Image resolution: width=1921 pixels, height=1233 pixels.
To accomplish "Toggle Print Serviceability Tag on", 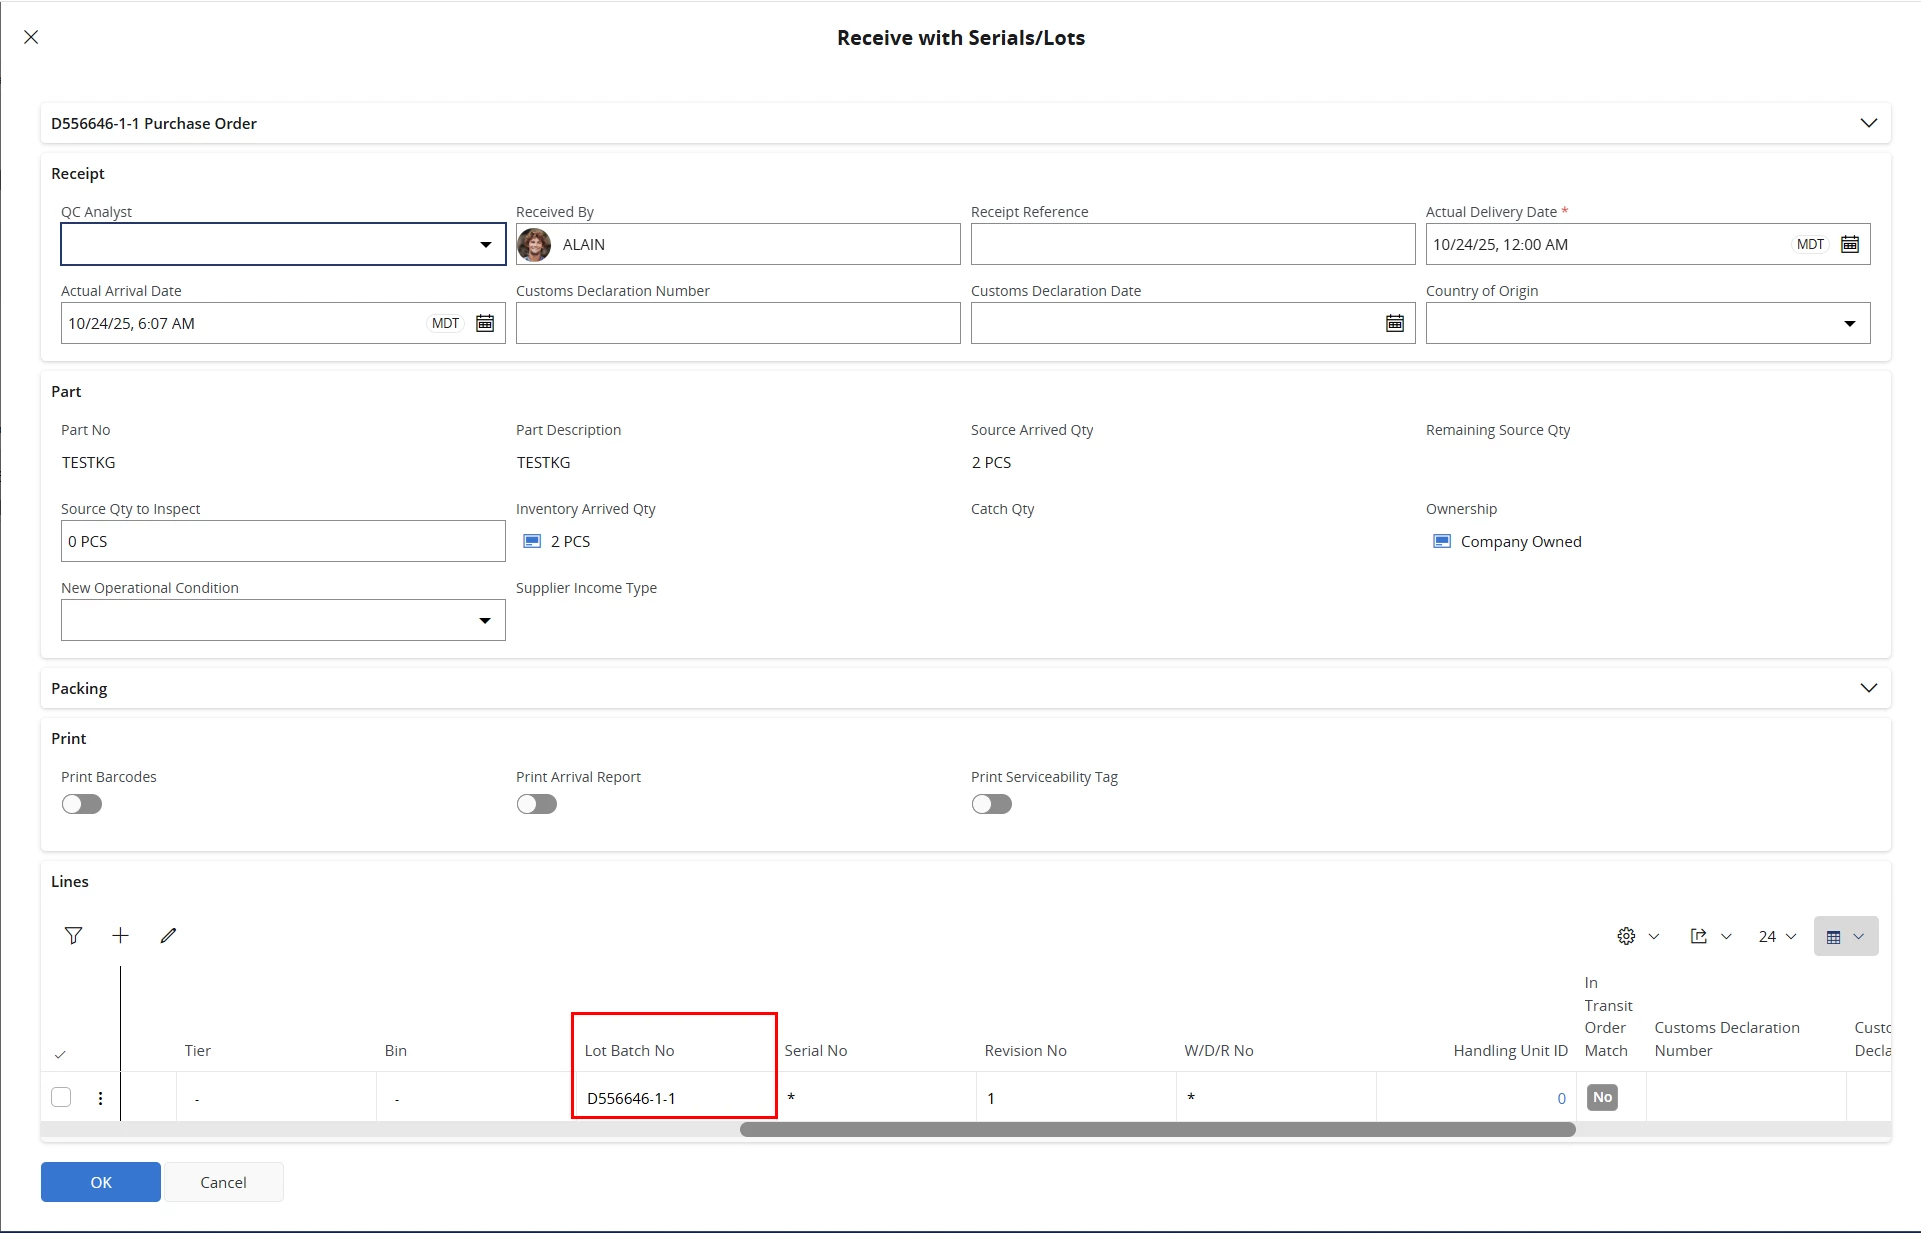I will (x=992, y=804).
